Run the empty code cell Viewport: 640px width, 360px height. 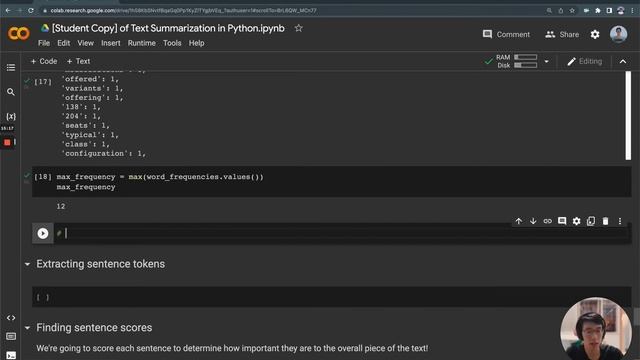(x=43, y=233)
